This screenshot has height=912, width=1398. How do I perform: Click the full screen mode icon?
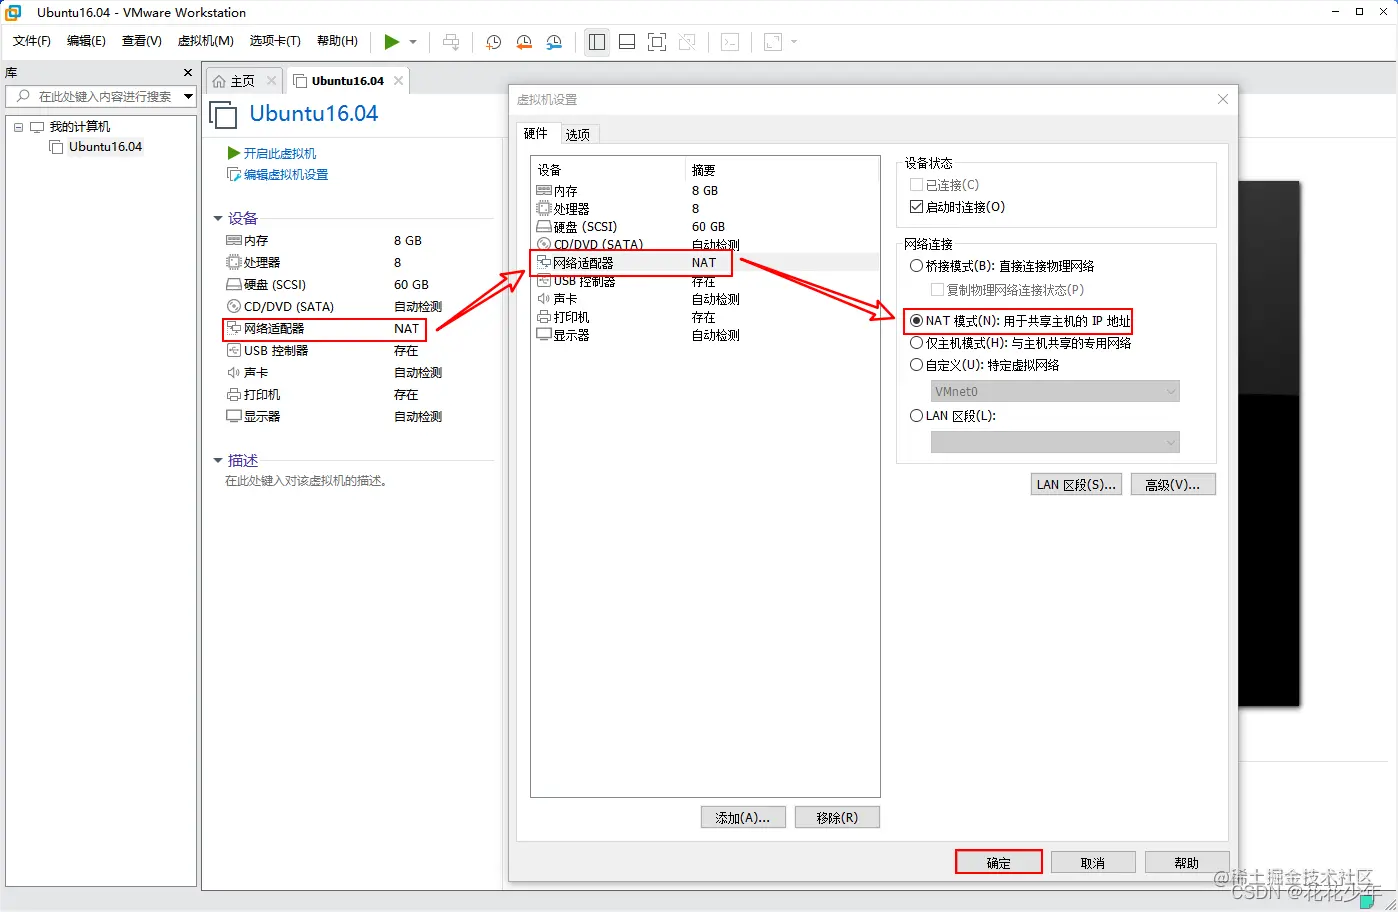[657, 42]
